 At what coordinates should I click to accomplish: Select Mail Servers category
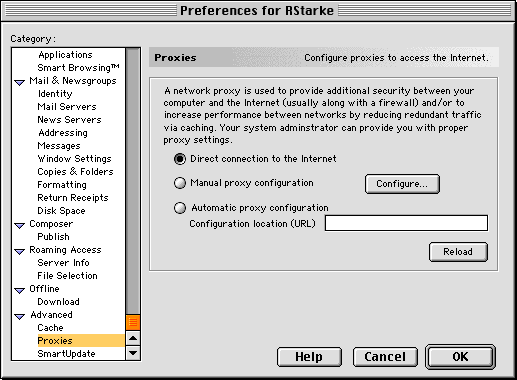tap(67, 107)
